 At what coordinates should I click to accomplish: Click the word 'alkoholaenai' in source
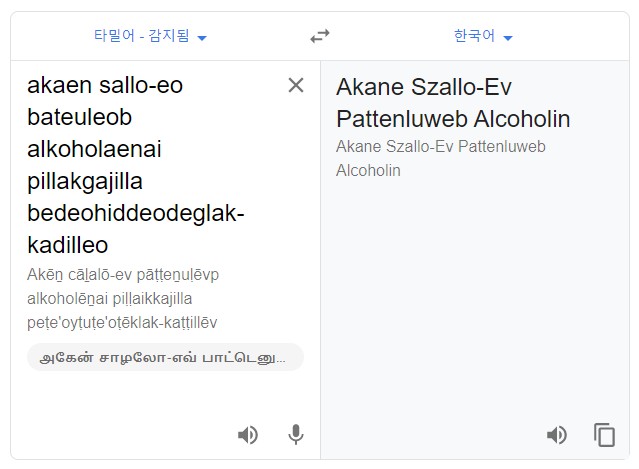point(95,149)
